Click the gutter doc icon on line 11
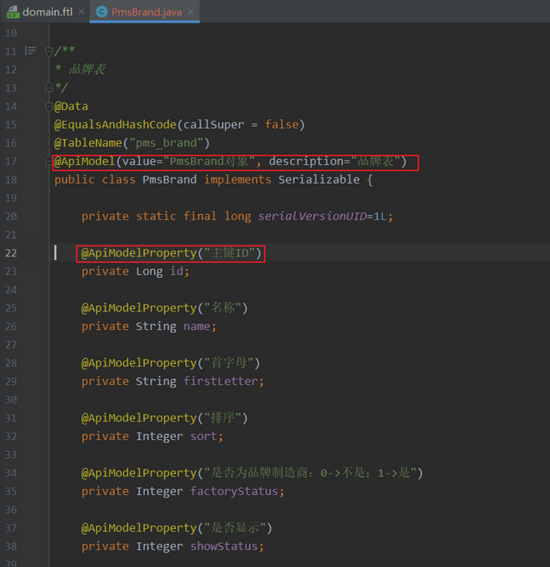This screenshot has width=550, height=567. [30, 51]
